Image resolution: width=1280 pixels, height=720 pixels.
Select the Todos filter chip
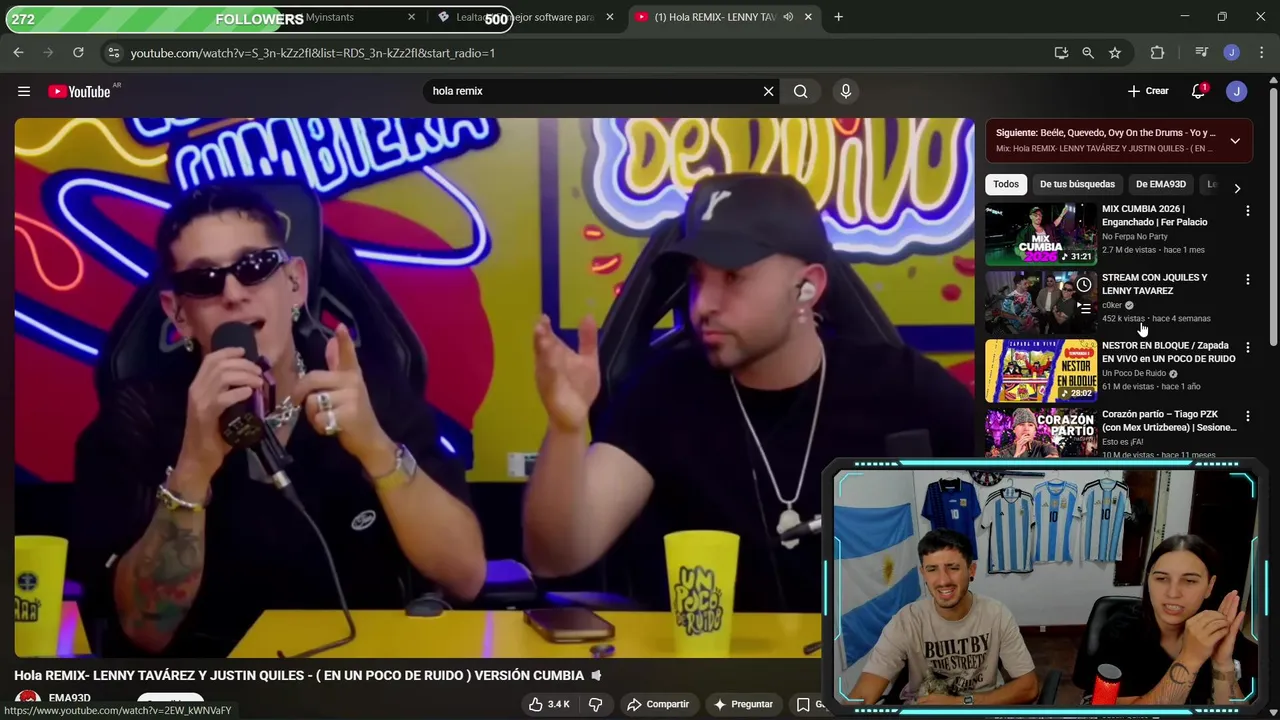pos(1006,184)
